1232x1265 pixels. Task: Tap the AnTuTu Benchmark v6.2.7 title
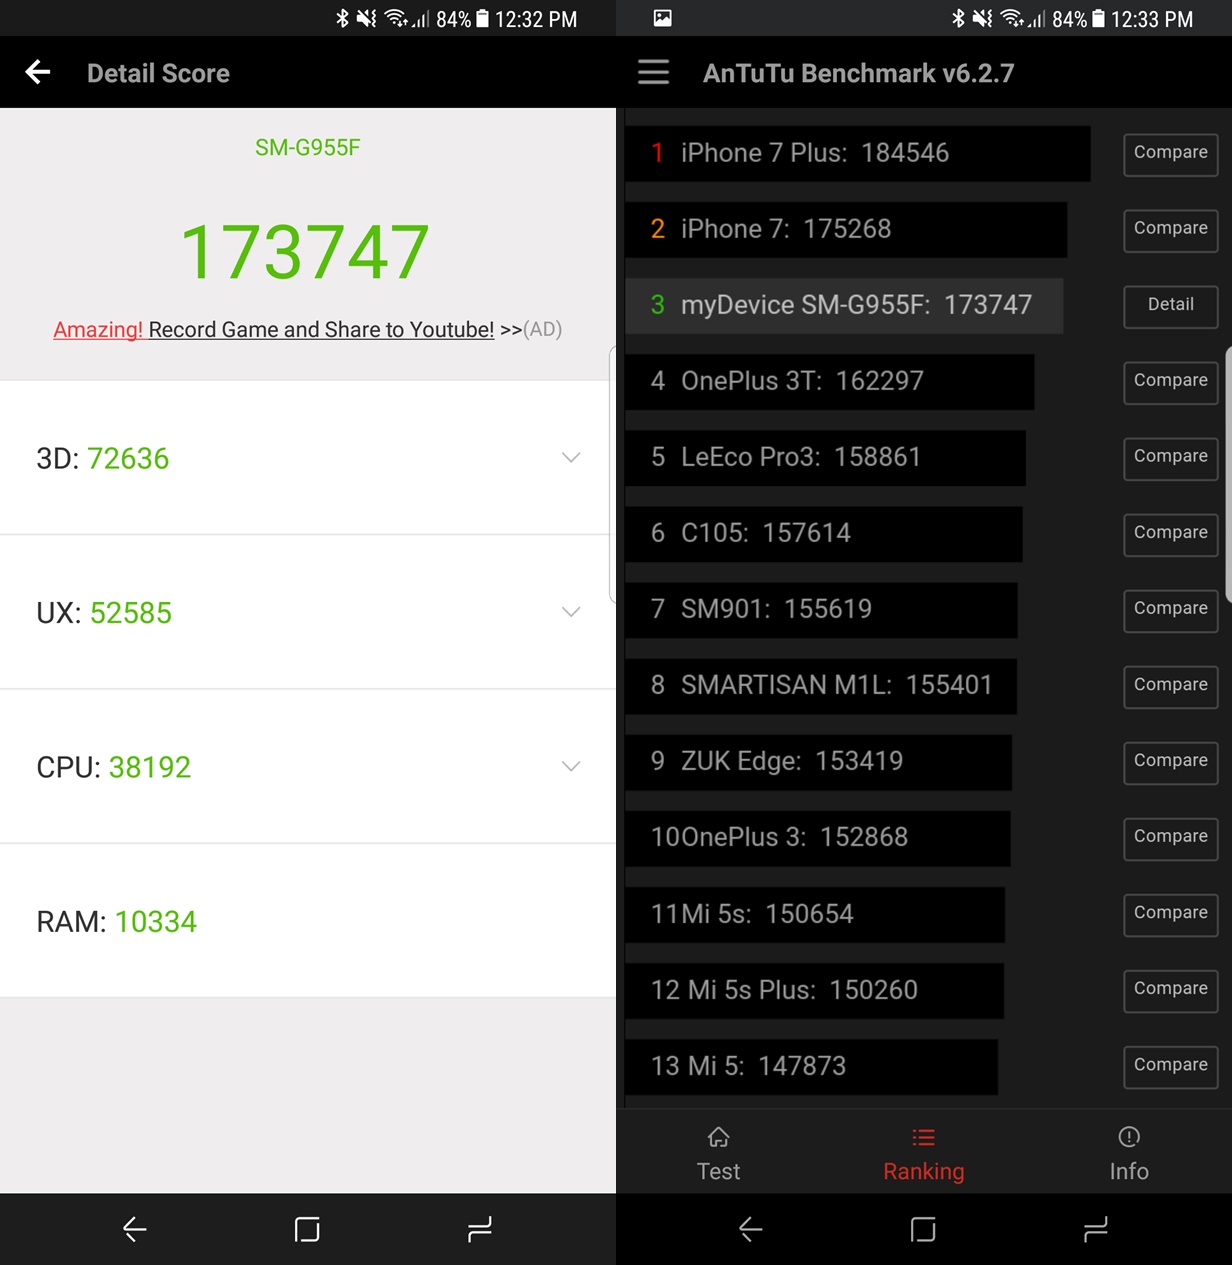tap(858, 73)
